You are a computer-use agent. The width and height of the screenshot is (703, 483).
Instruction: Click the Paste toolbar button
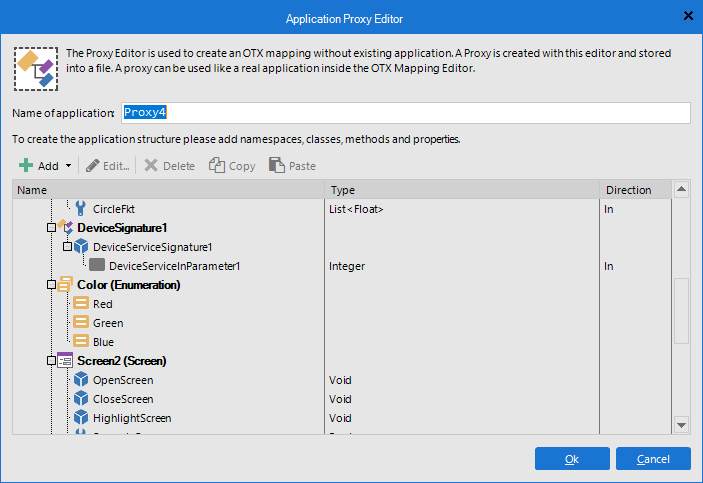[292, 165]
